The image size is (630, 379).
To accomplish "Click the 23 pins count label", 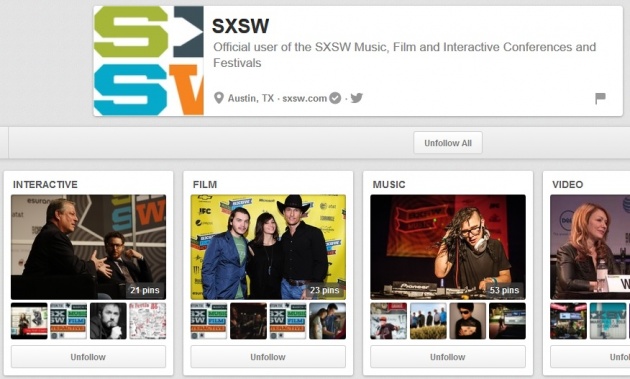I will [325, 290].
